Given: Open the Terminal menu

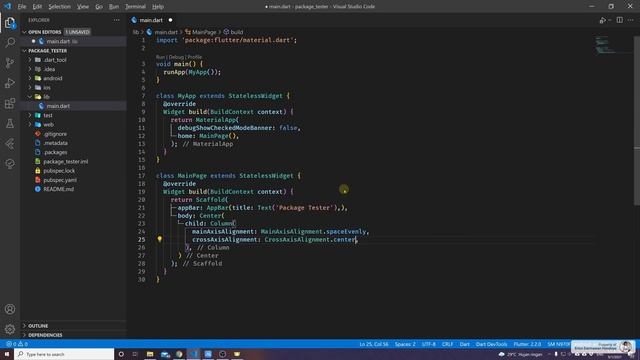Looking at the screenshot, I should coord(135,7).
